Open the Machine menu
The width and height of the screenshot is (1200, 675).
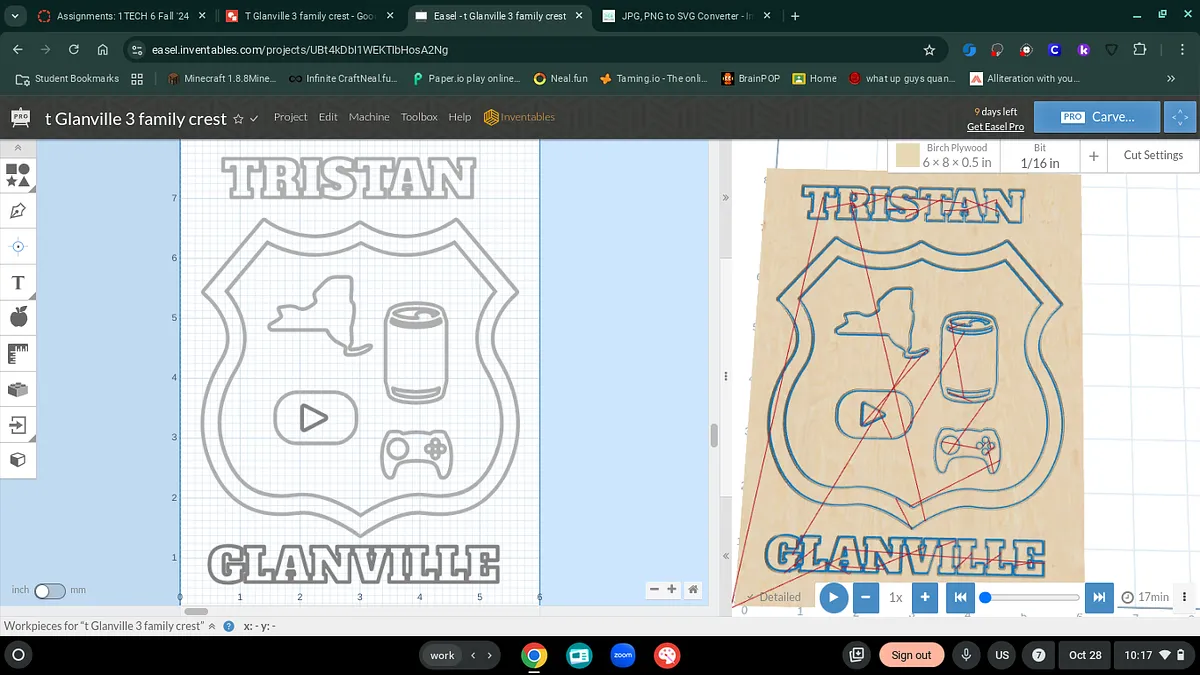(368, 117)
